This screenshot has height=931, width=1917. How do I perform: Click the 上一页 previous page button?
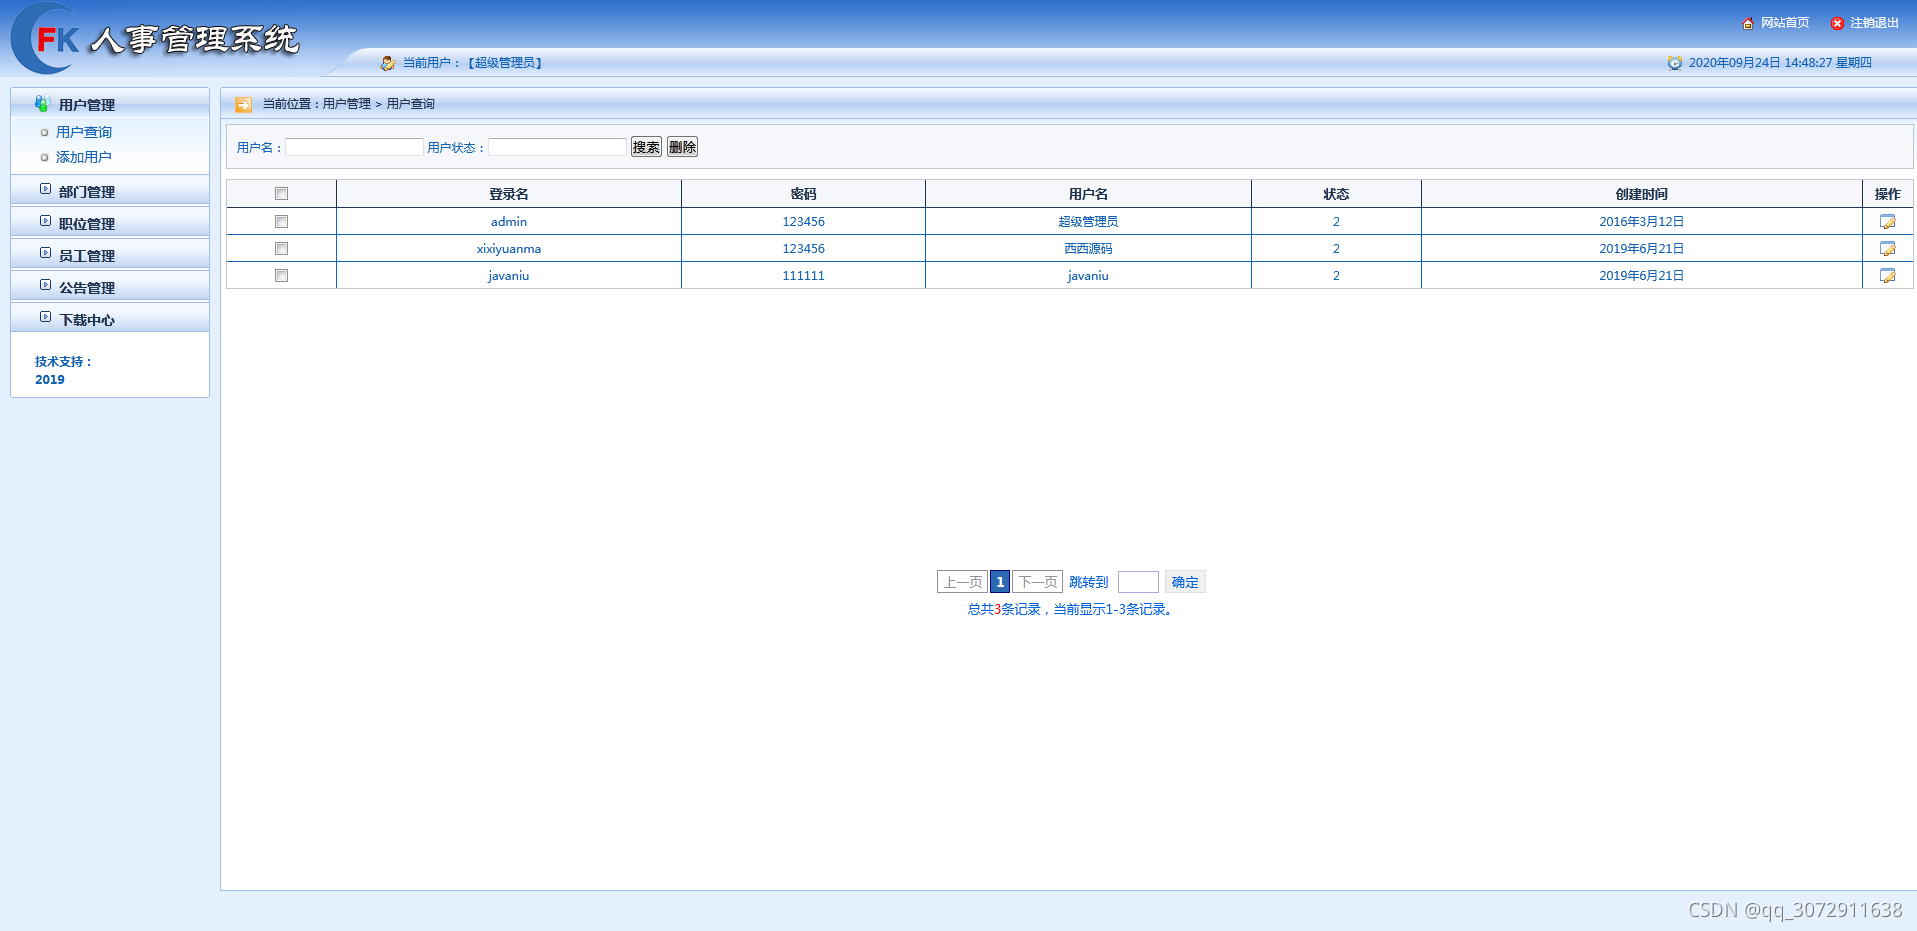point(962,582)
